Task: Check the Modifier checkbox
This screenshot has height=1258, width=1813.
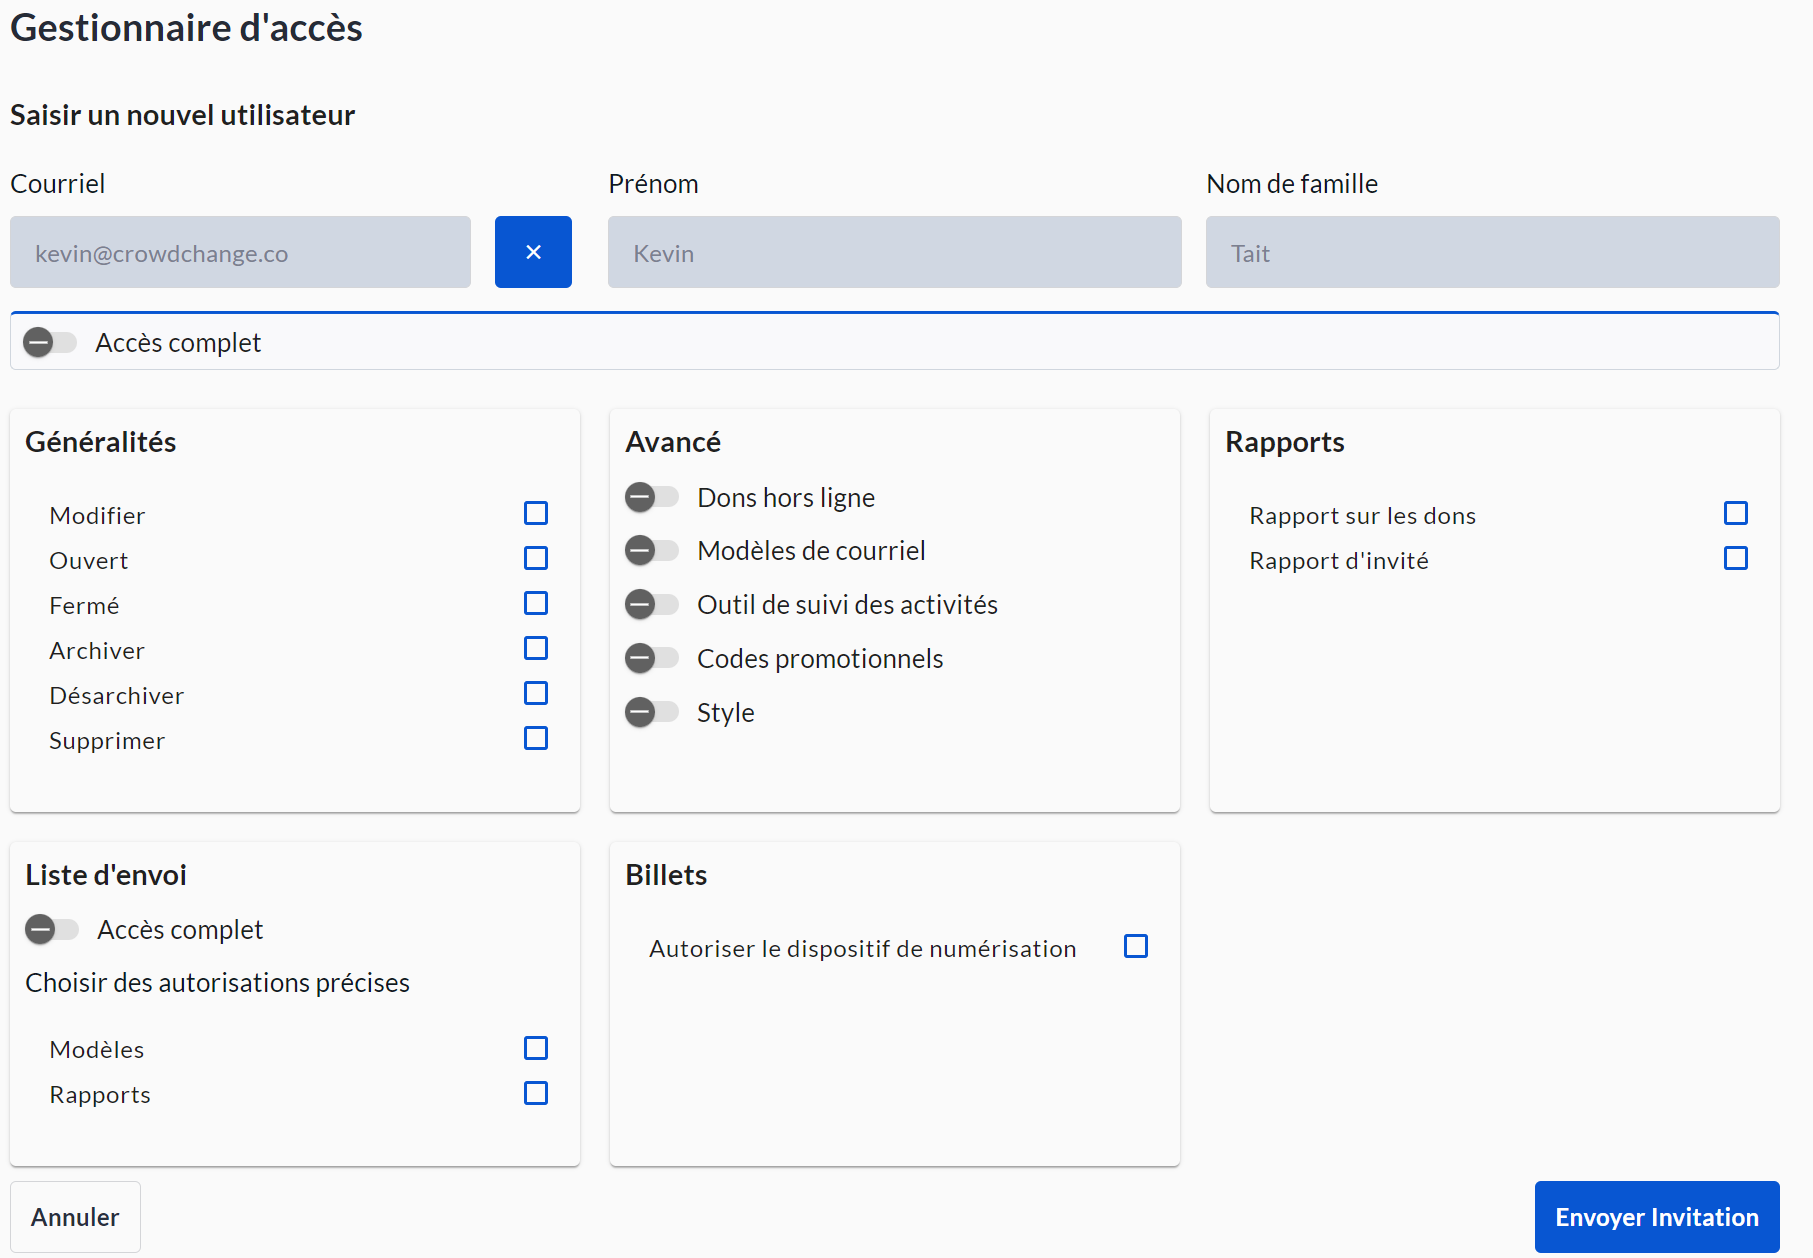Action: click(536, 513)
